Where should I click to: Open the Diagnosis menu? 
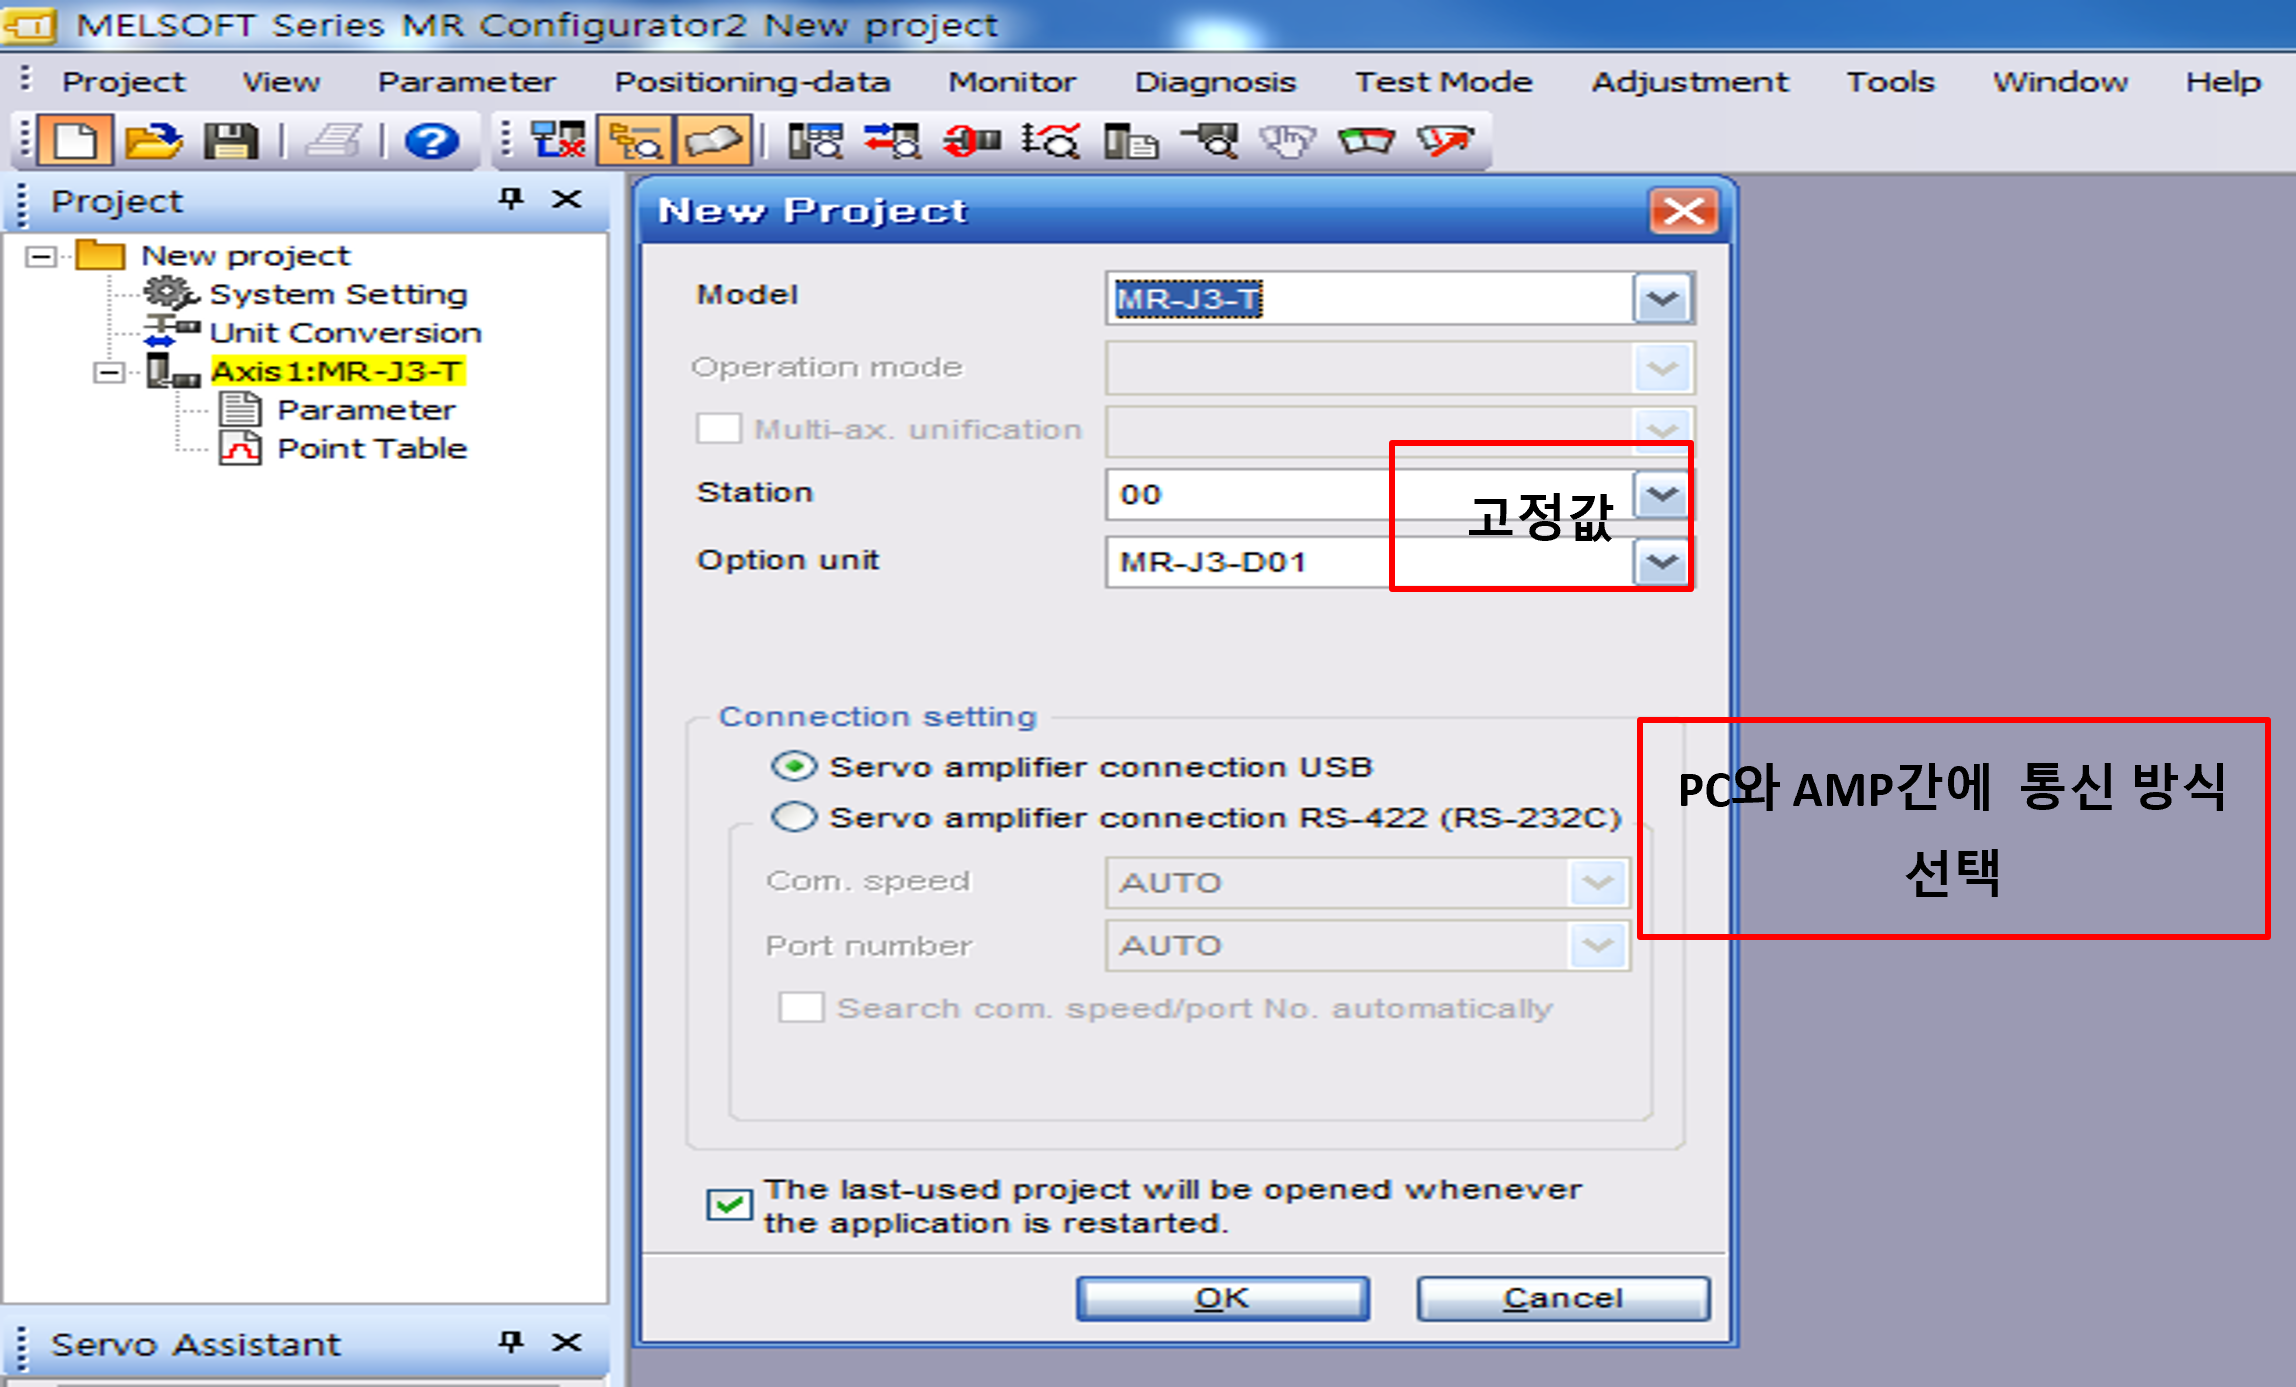1215,82
